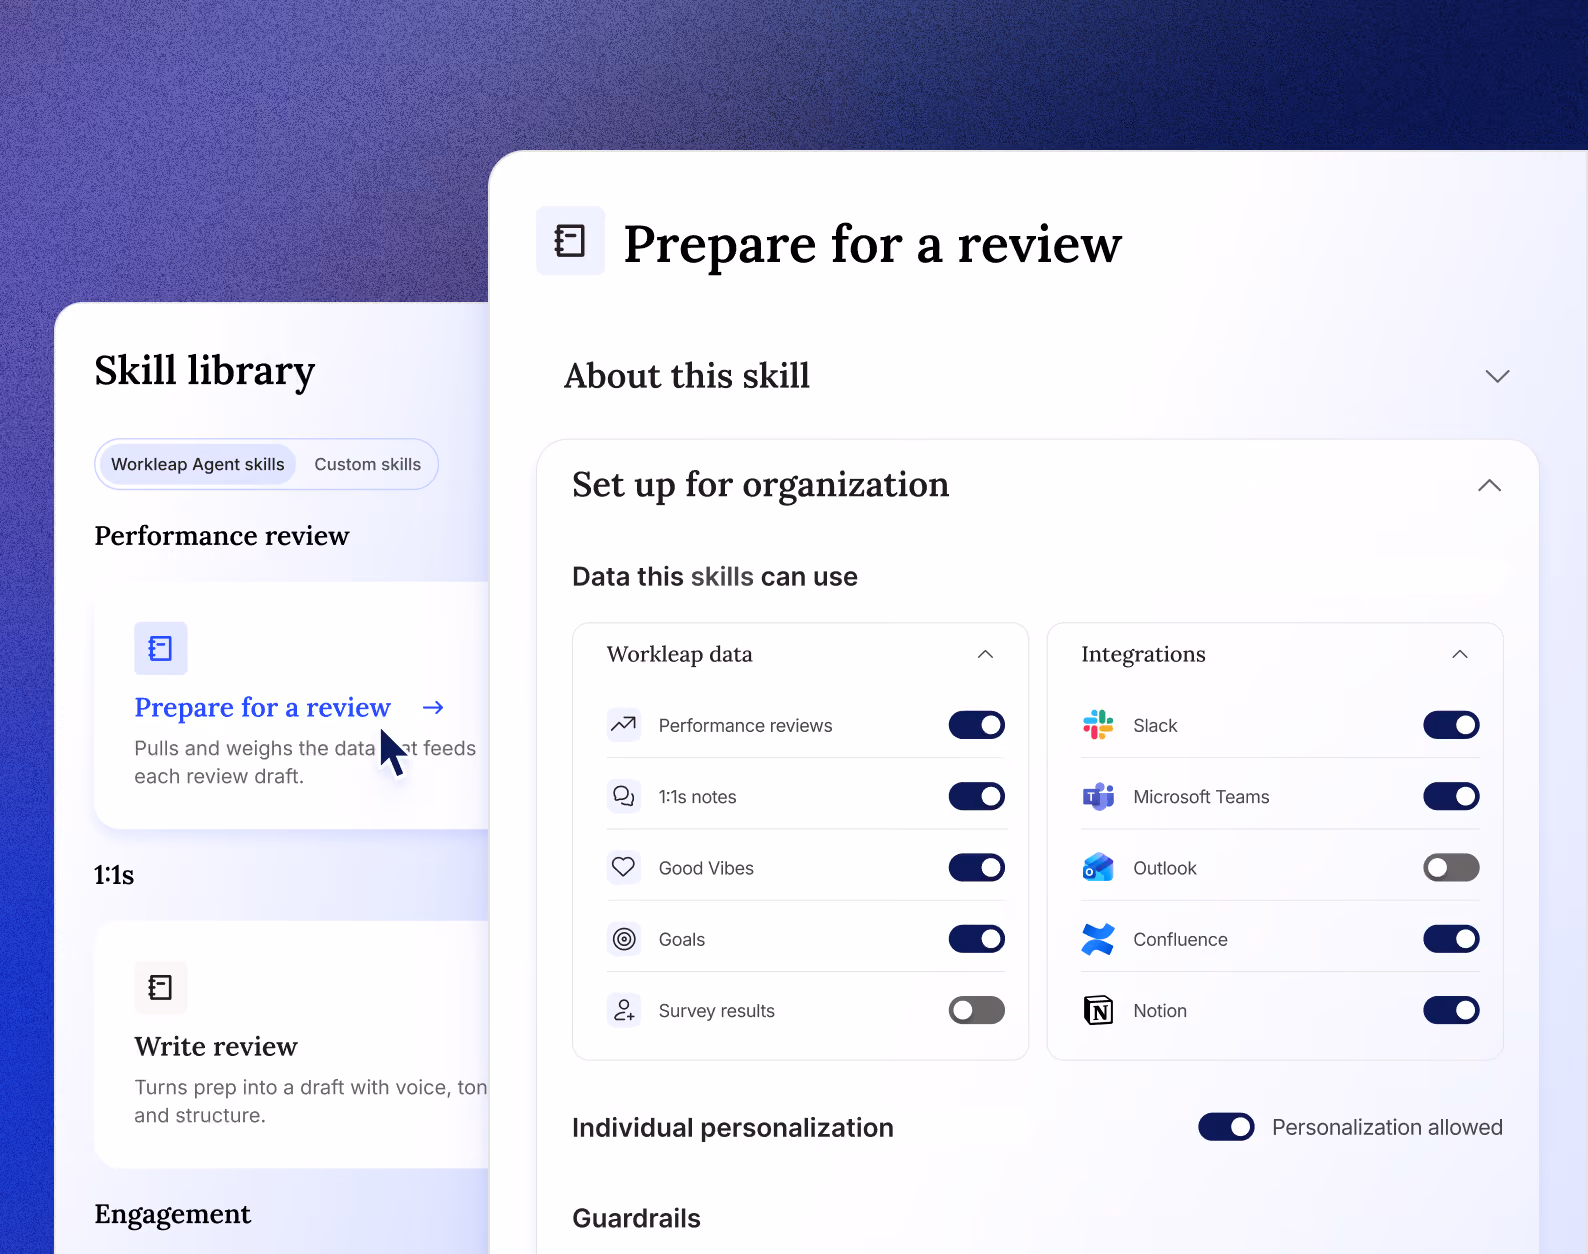
Task: Click the notebook icon on Write review card
Action: (x=161, y=987)
